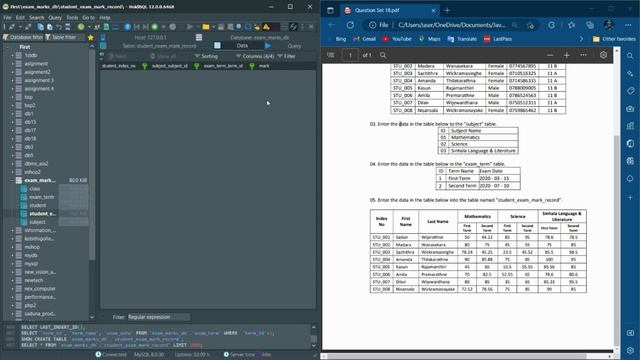Viewport: 640px width, 360px height.
Task: Click the mark column header
Action: pos(264,66)
